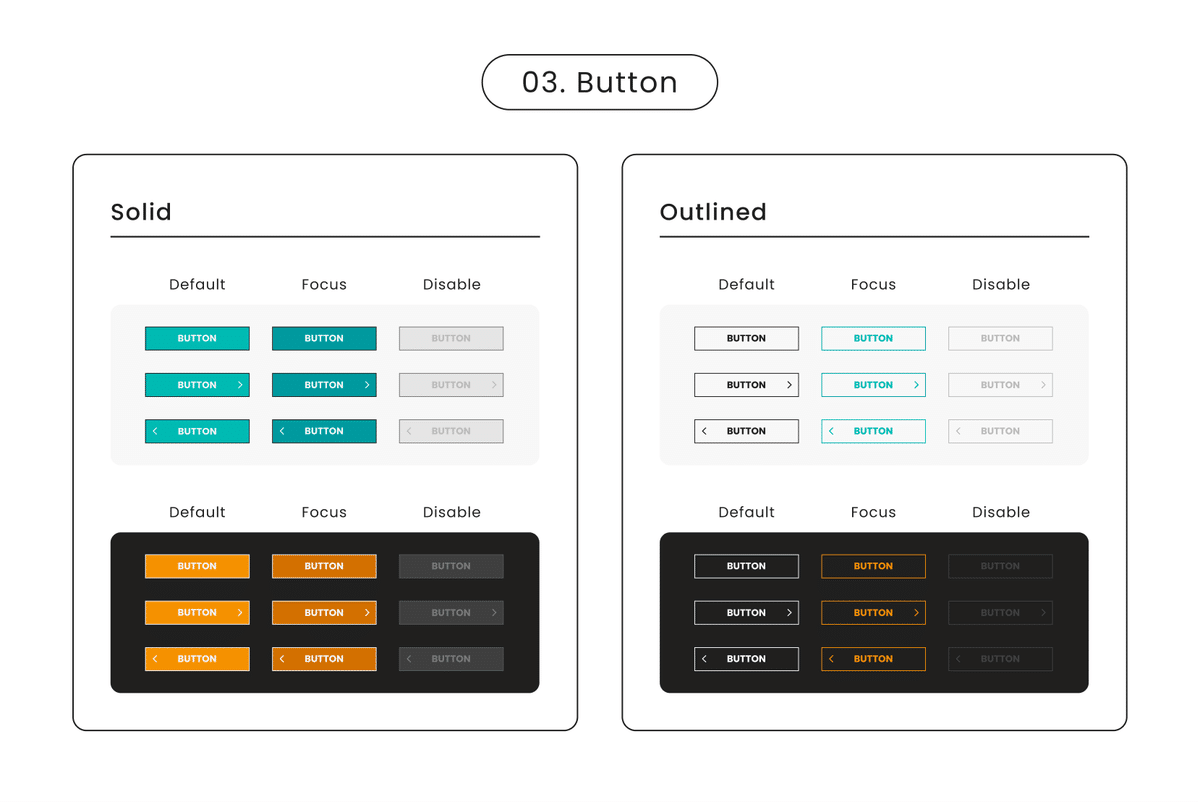Screen dimensions: 1200x804
Task: Click the plain teal Solid Default button
Action: (197, 338)
